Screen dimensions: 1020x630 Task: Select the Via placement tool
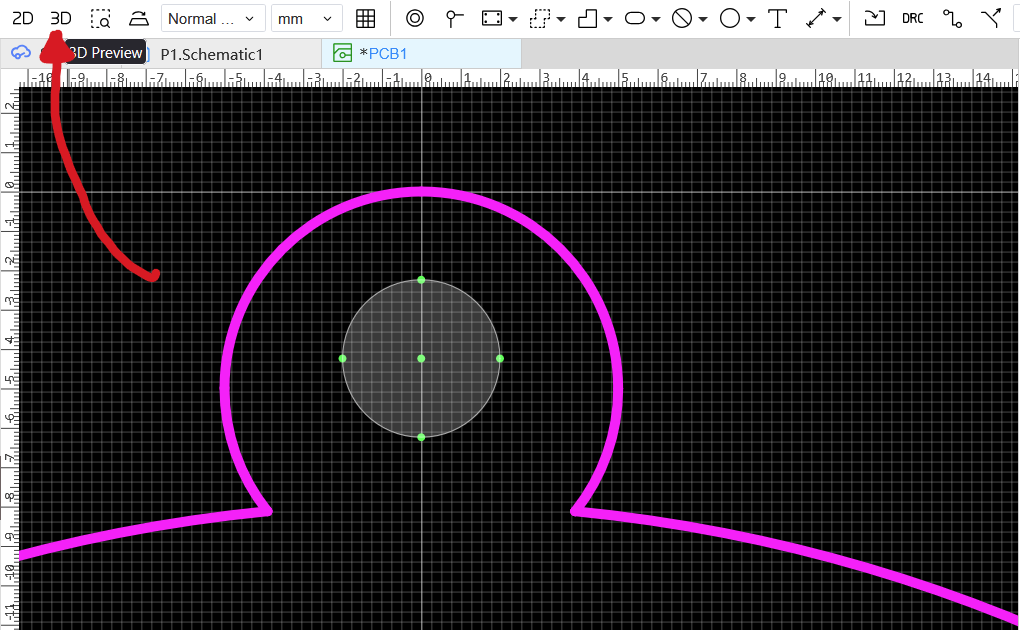pos(415,18)
